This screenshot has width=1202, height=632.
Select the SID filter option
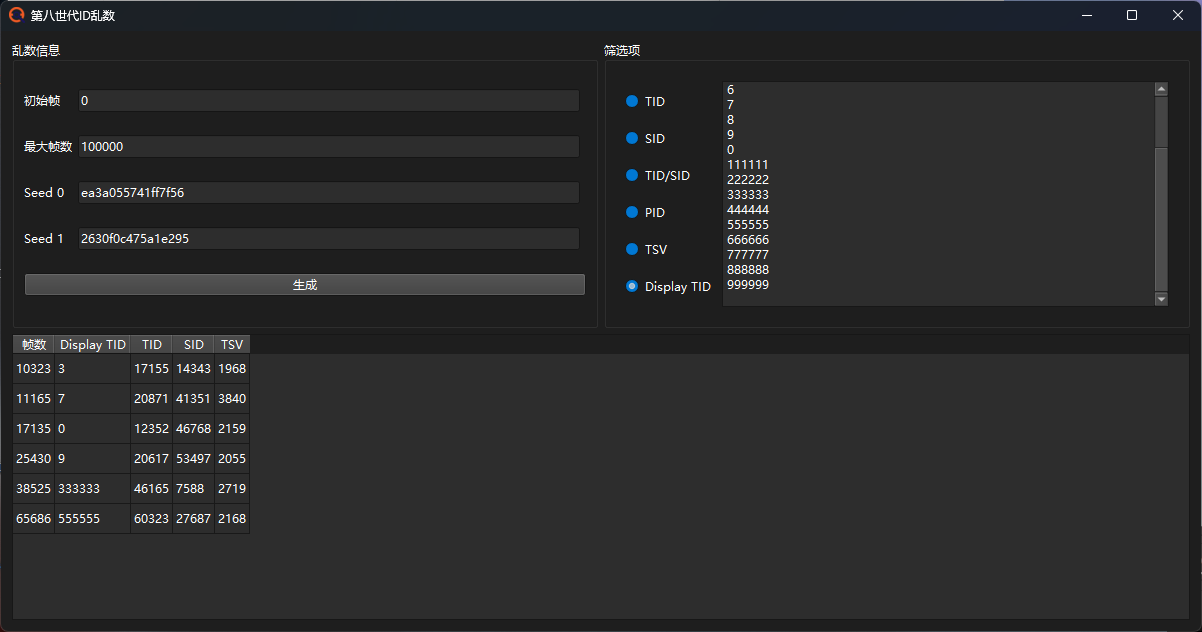(632, 139)
